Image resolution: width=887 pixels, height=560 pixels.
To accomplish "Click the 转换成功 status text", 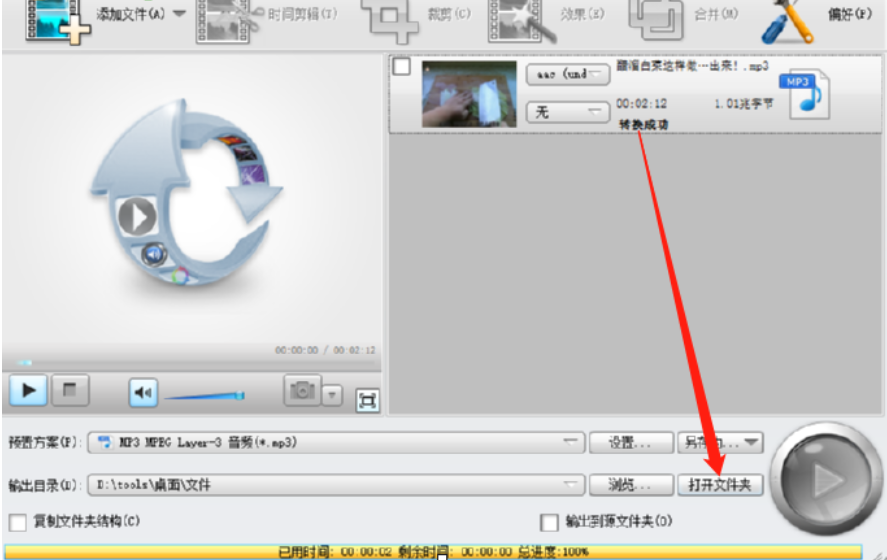I will 643,124.
